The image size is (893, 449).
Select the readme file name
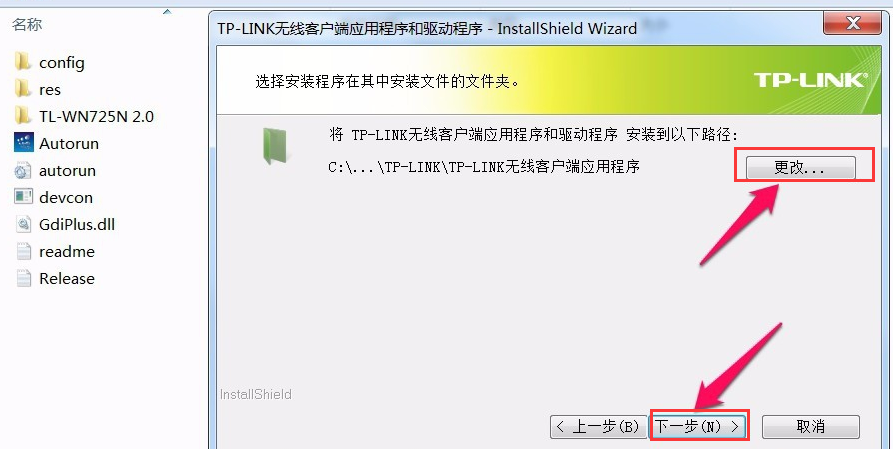[x=67, y=251]
